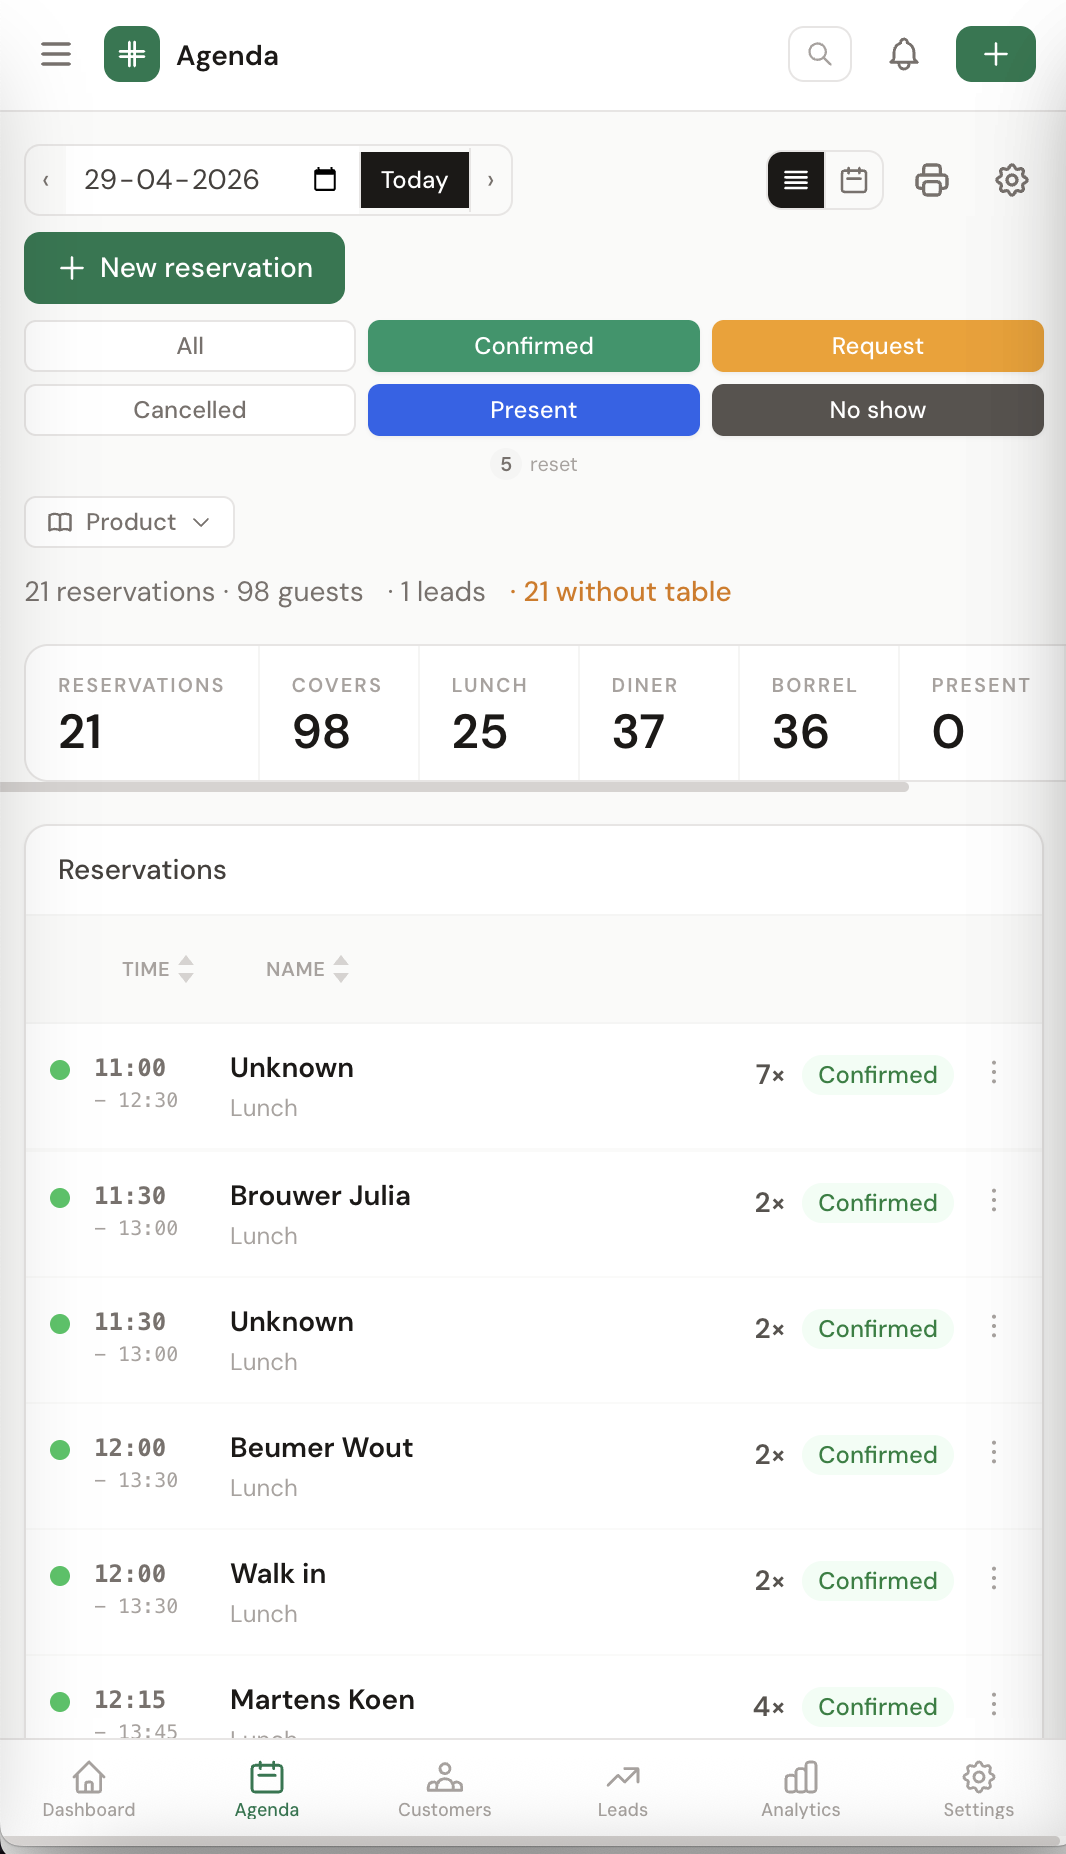The width and height of the screenshot is (1066, 1854).
Task: Open the hamburger navigation menu
Action: [x=55, y=55]
